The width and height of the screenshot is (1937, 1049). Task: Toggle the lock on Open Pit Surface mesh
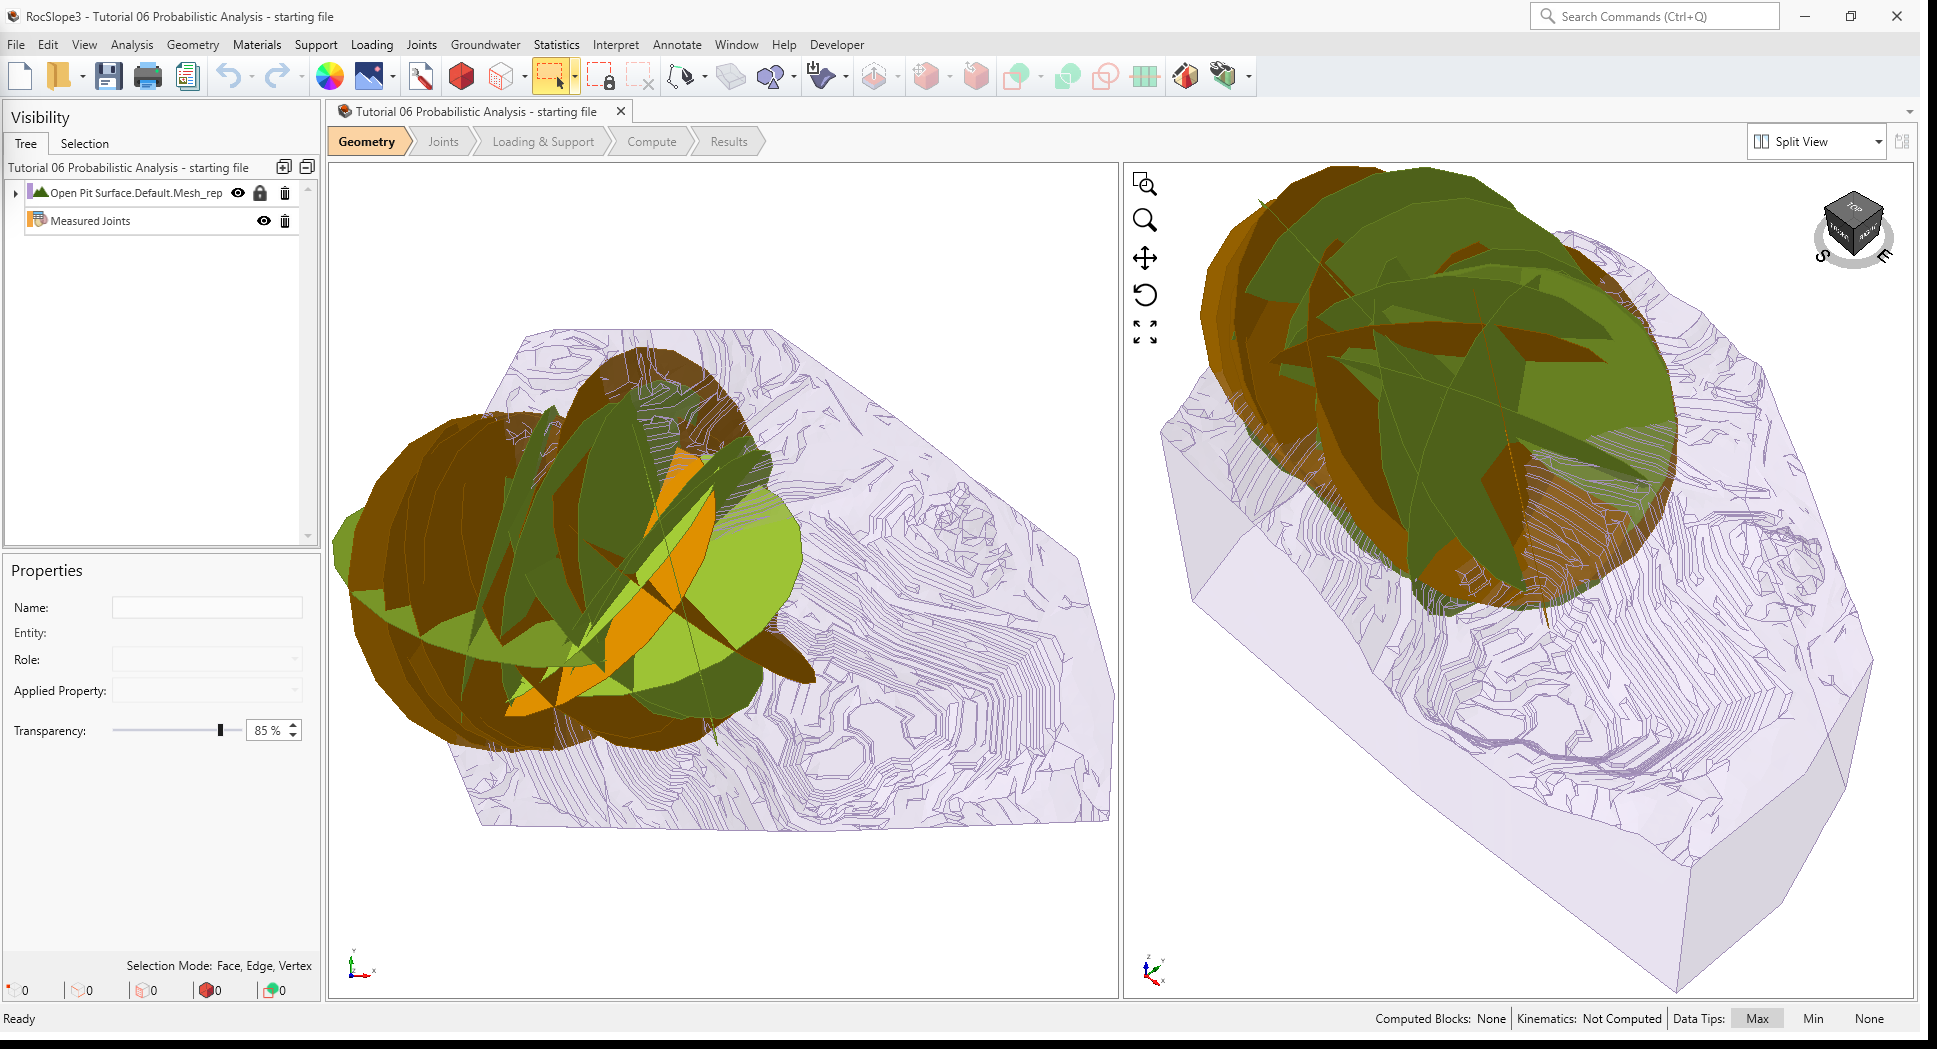260,193
